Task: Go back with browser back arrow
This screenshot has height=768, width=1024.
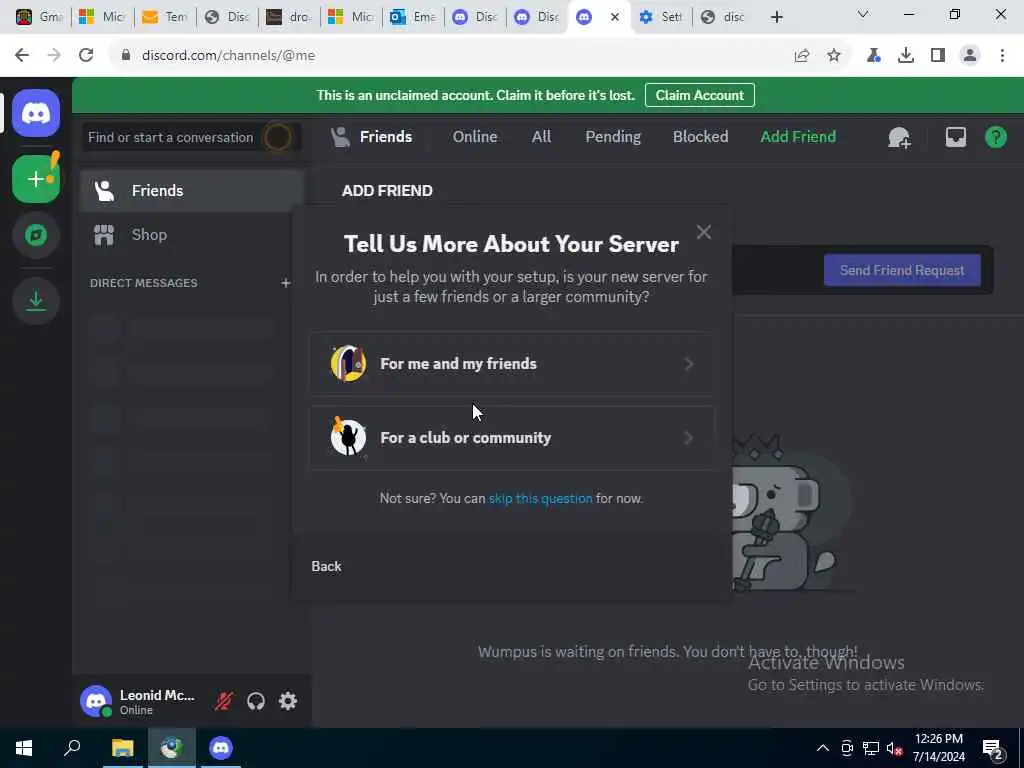Action: coord(22,56)
